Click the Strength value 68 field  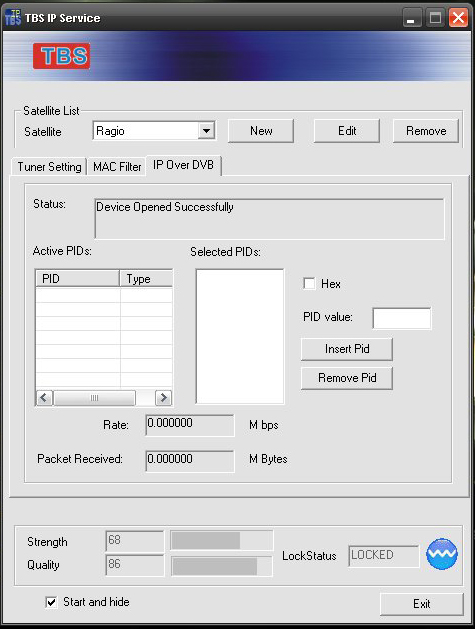pyautogui.click(x=135, y=541)
